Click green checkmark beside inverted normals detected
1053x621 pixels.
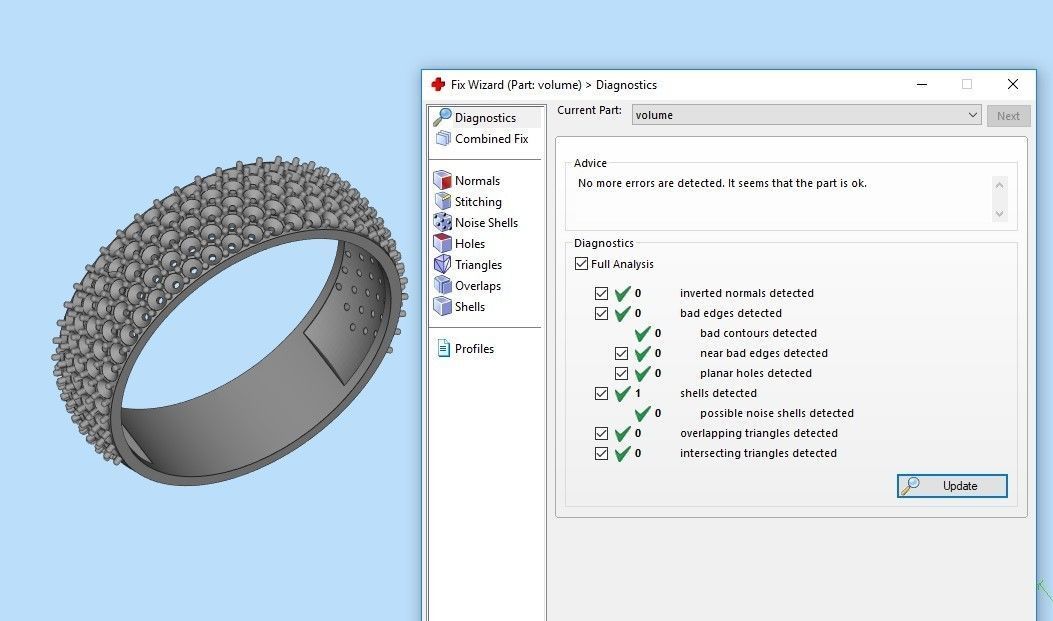[x=623, y=293]
